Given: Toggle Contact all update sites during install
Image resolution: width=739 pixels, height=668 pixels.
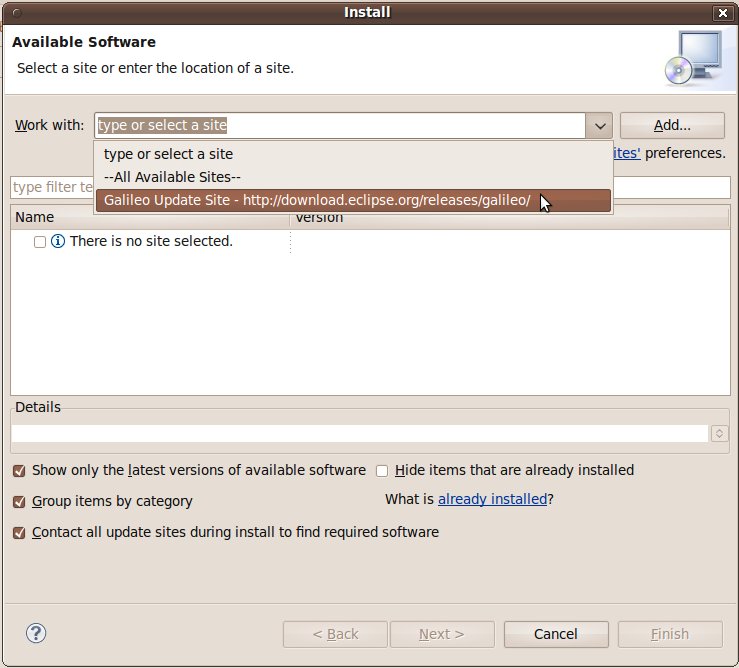Looking at the screenshot, I should click(19, 532).
